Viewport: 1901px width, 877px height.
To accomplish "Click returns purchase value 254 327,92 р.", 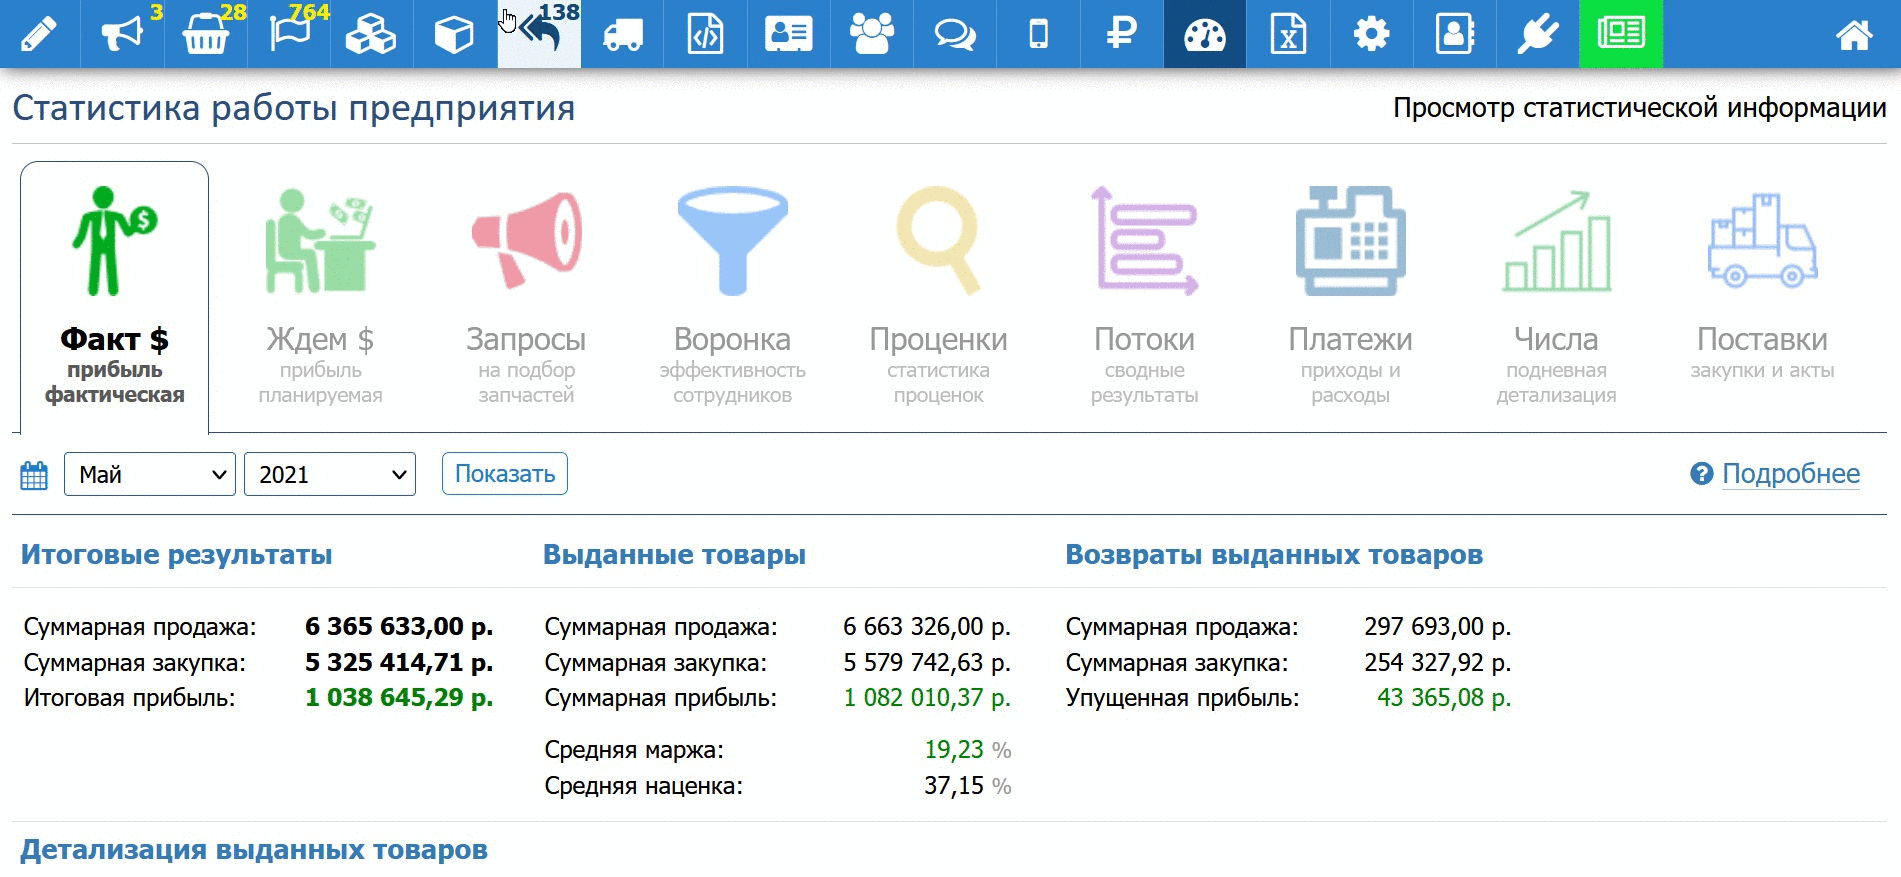I will (x=1437, y=663).
